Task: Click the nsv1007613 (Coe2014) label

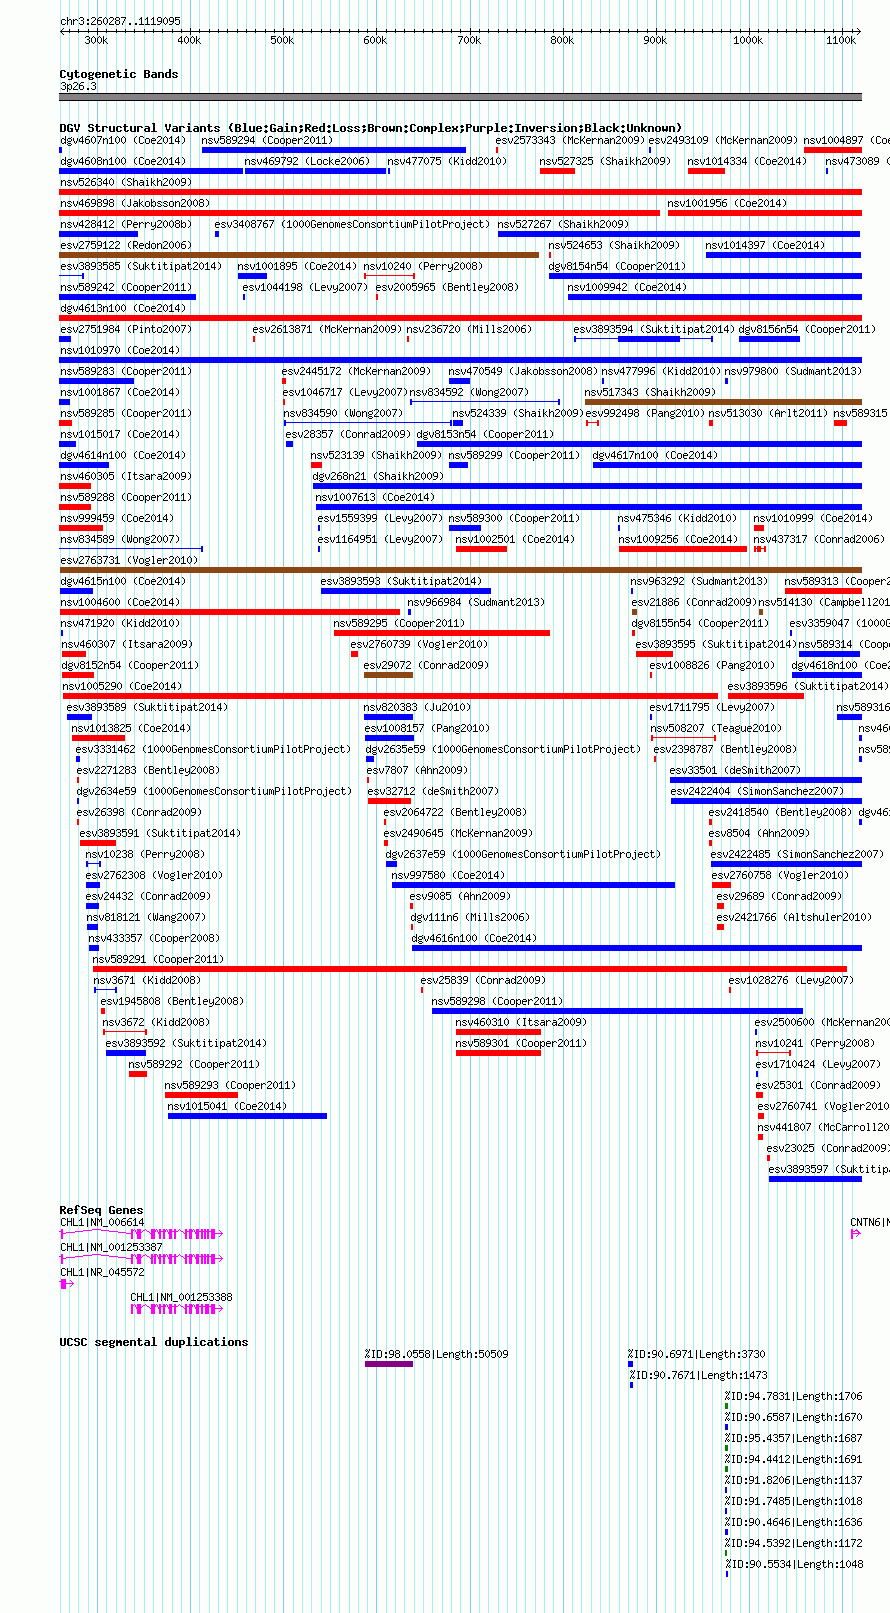Action: pyautogui.click(x=375, y=497)
